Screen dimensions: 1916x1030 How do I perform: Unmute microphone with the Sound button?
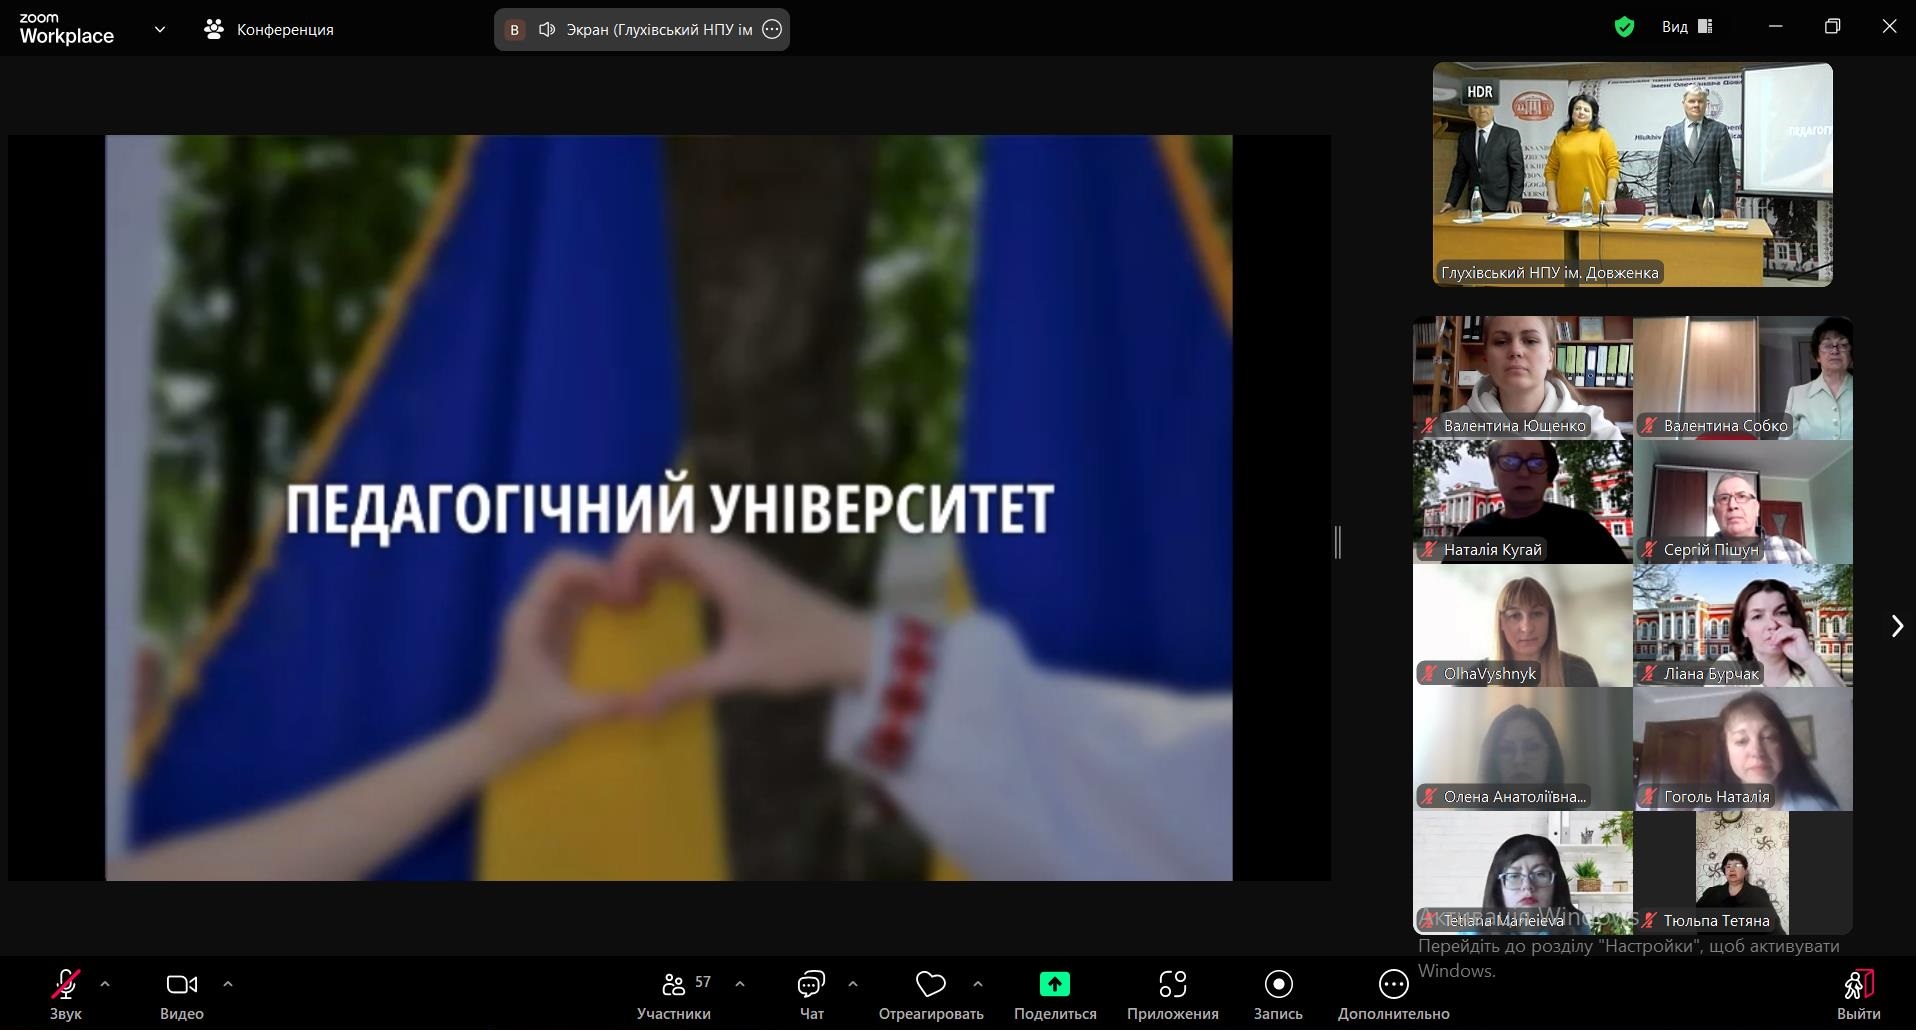pos(66,985)
